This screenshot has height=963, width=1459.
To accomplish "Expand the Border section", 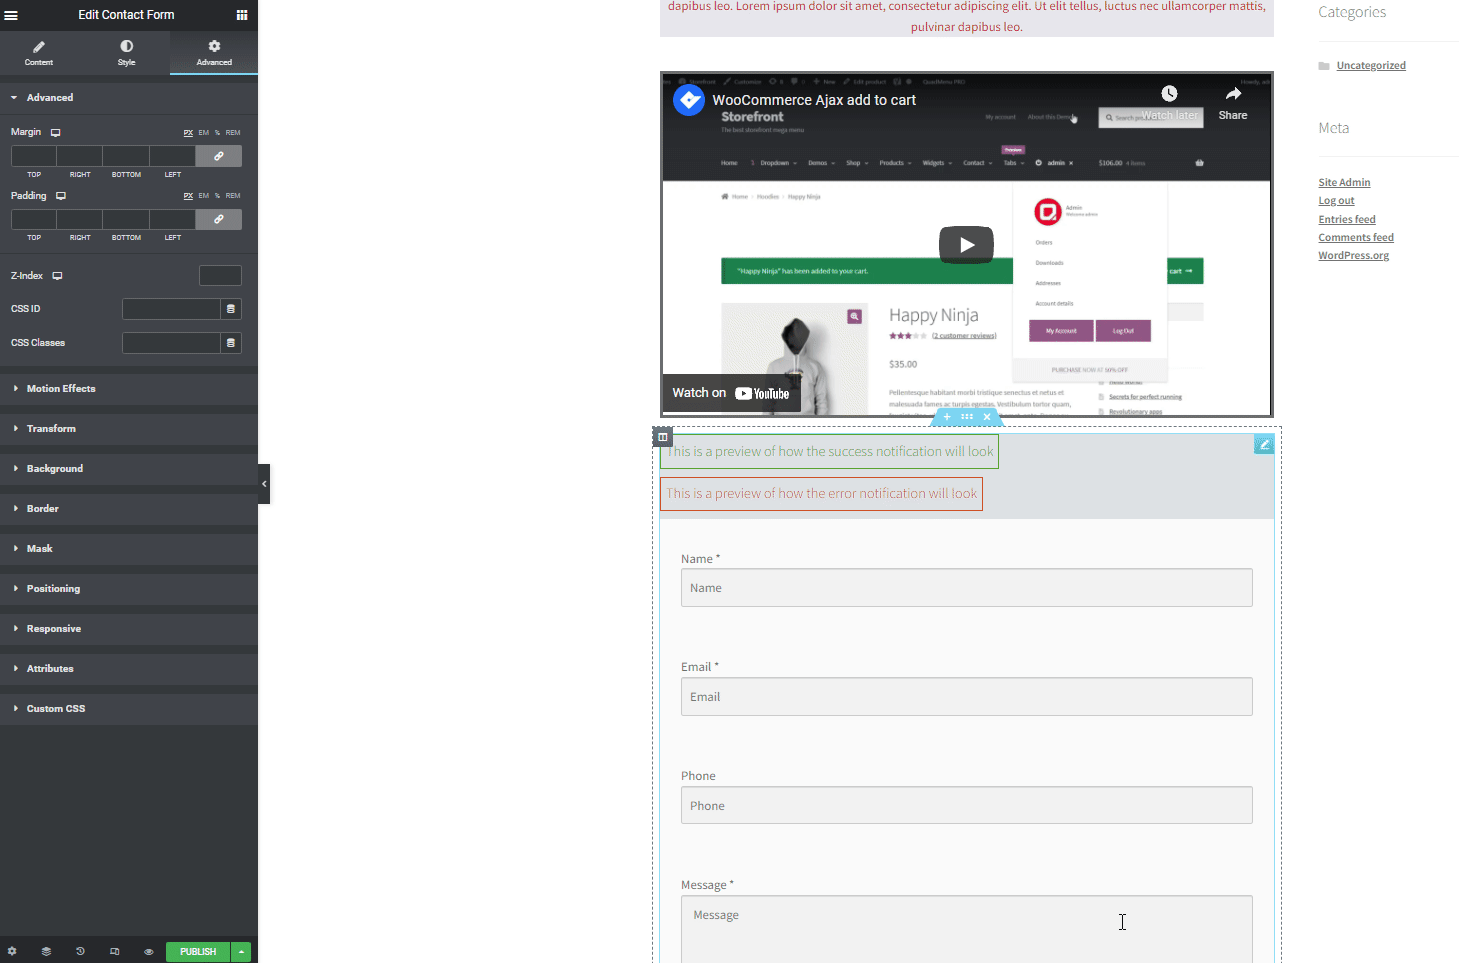I will pos(129,509).
